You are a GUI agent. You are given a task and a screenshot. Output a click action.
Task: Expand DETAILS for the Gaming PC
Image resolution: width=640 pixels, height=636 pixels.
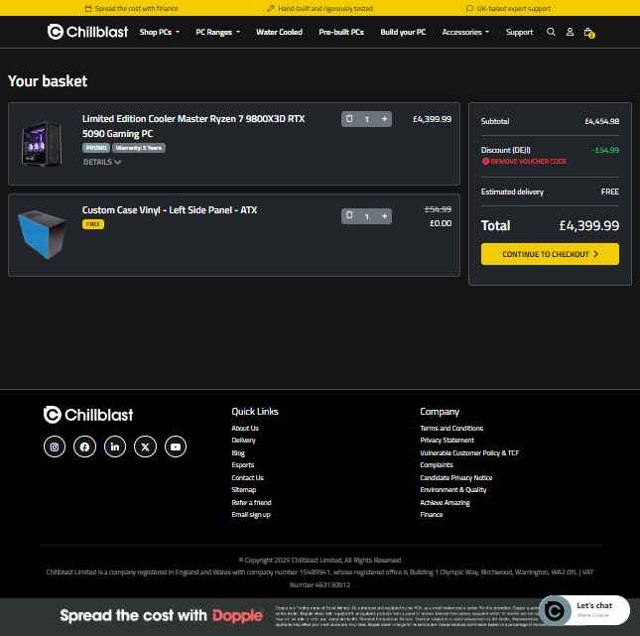(102, 162)
